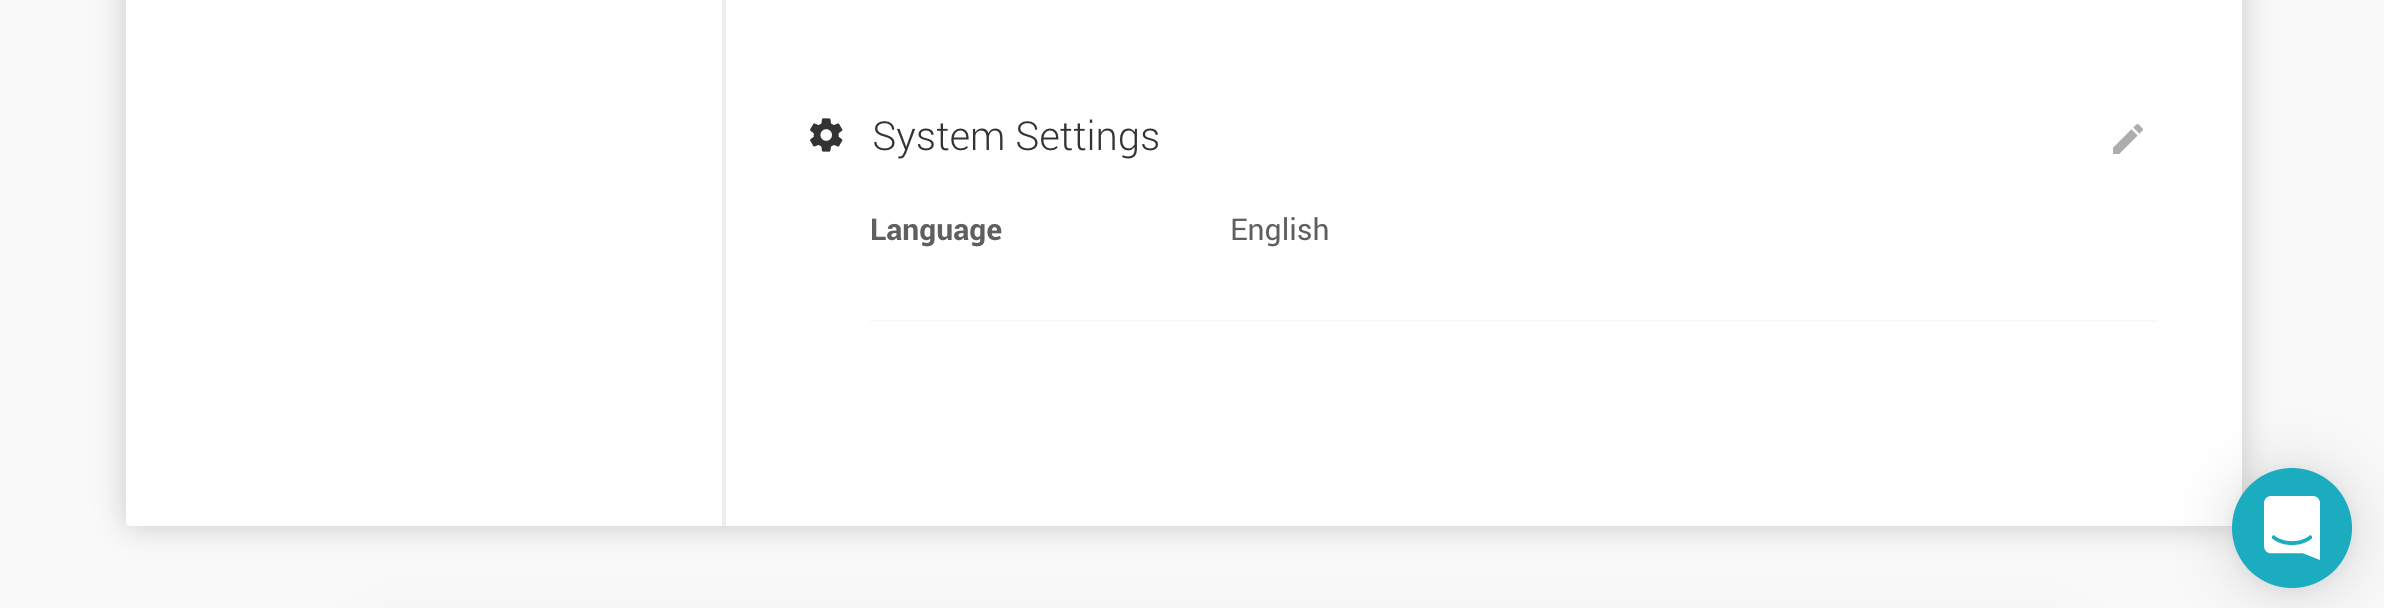This screenshot has width=2384, height=608.
Task: Open the teal chat widget
Action: click(2291, 528)
